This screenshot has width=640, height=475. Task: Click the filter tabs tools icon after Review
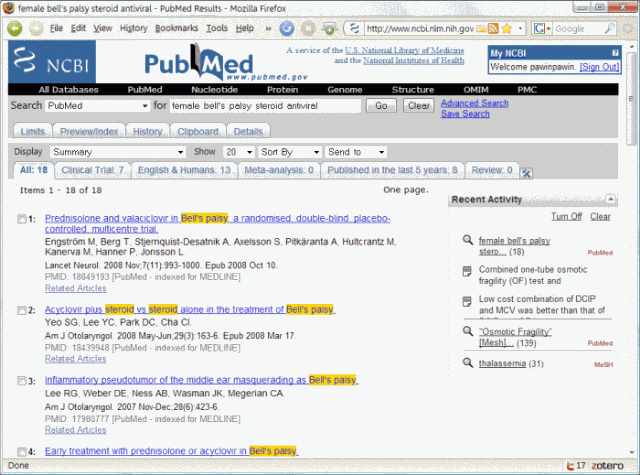(x=526, y=173)
